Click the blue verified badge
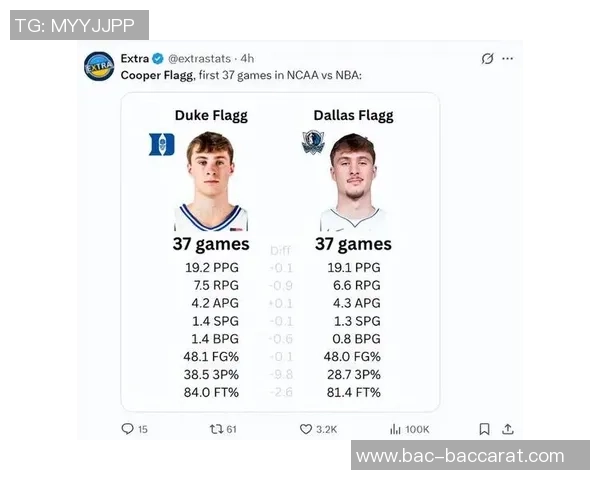 (158, 59)
